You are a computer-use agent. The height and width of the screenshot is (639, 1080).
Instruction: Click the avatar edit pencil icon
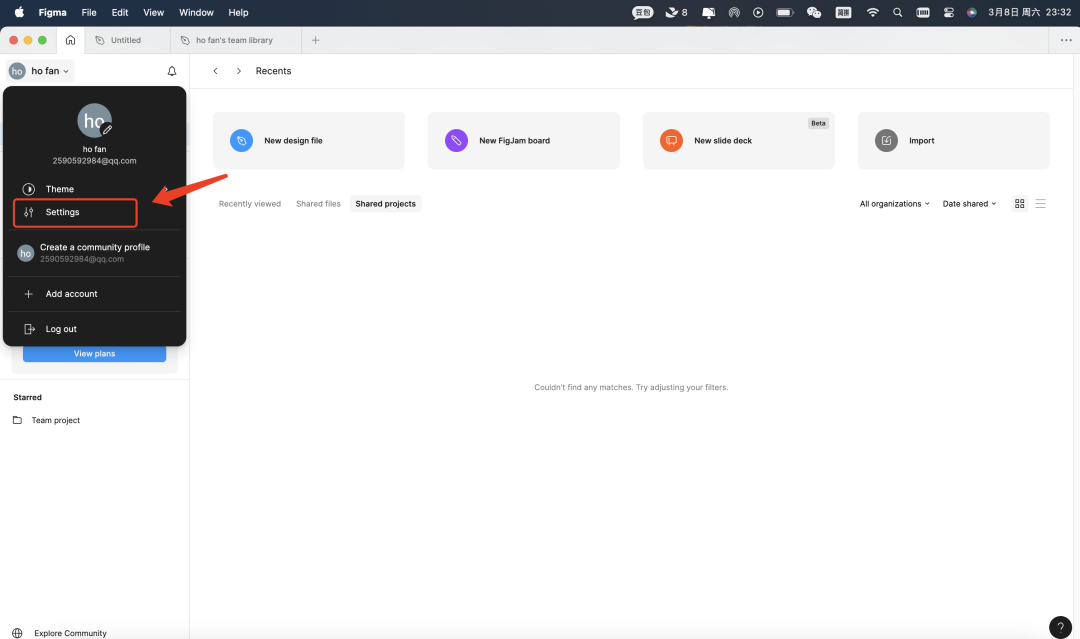click(x=107, y=130)
